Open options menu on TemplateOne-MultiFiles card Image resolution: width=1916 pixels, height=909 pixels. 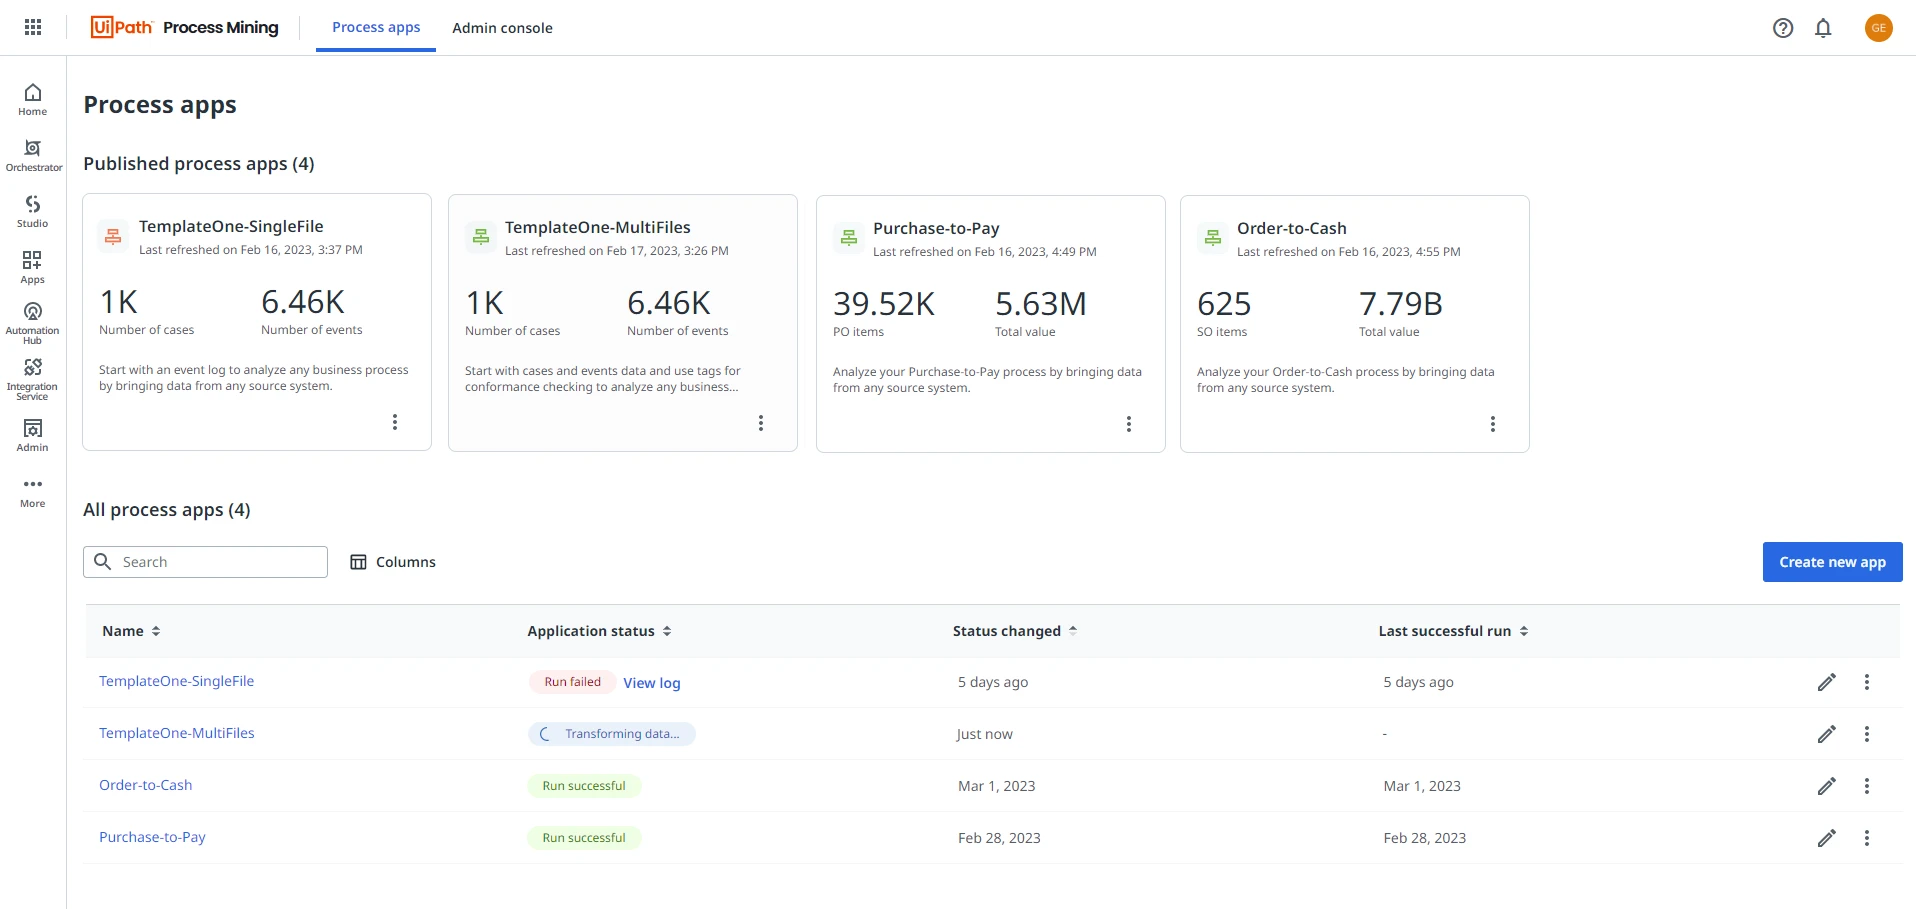(761, 423)
